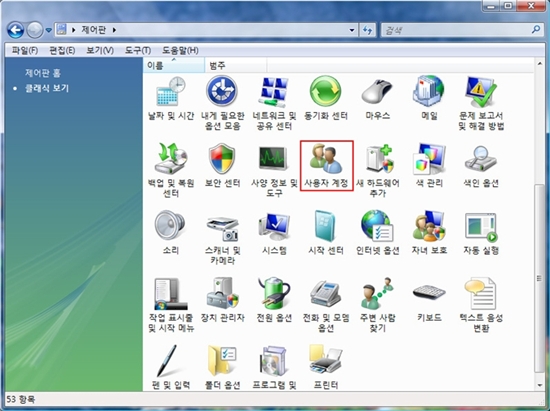Open 날짜 및 시간 (Date and Time)
This screenshot has height=411, width=550.
(x=171, y=99)
